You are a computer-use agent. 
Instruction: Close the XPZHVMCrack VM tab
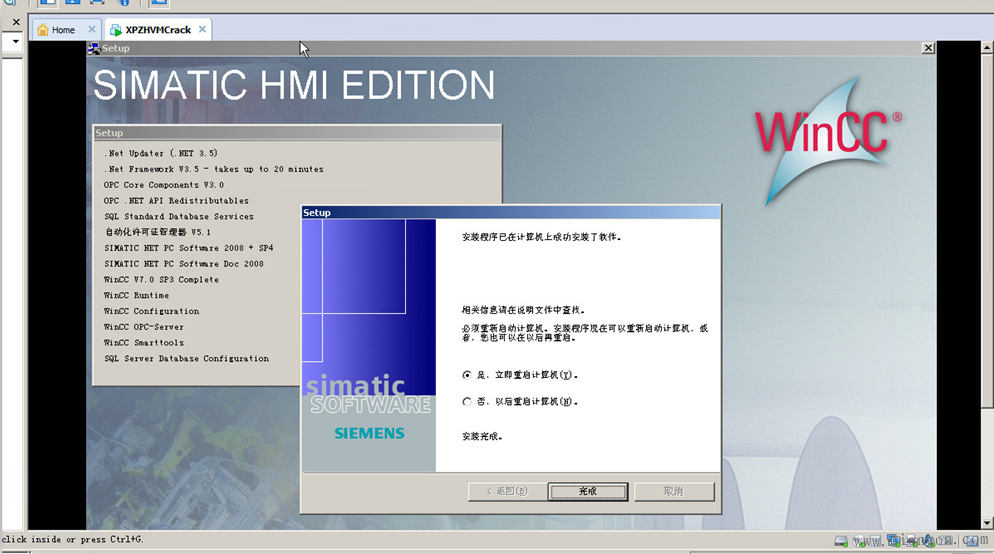pyautogui.click(x=202, y=30)
